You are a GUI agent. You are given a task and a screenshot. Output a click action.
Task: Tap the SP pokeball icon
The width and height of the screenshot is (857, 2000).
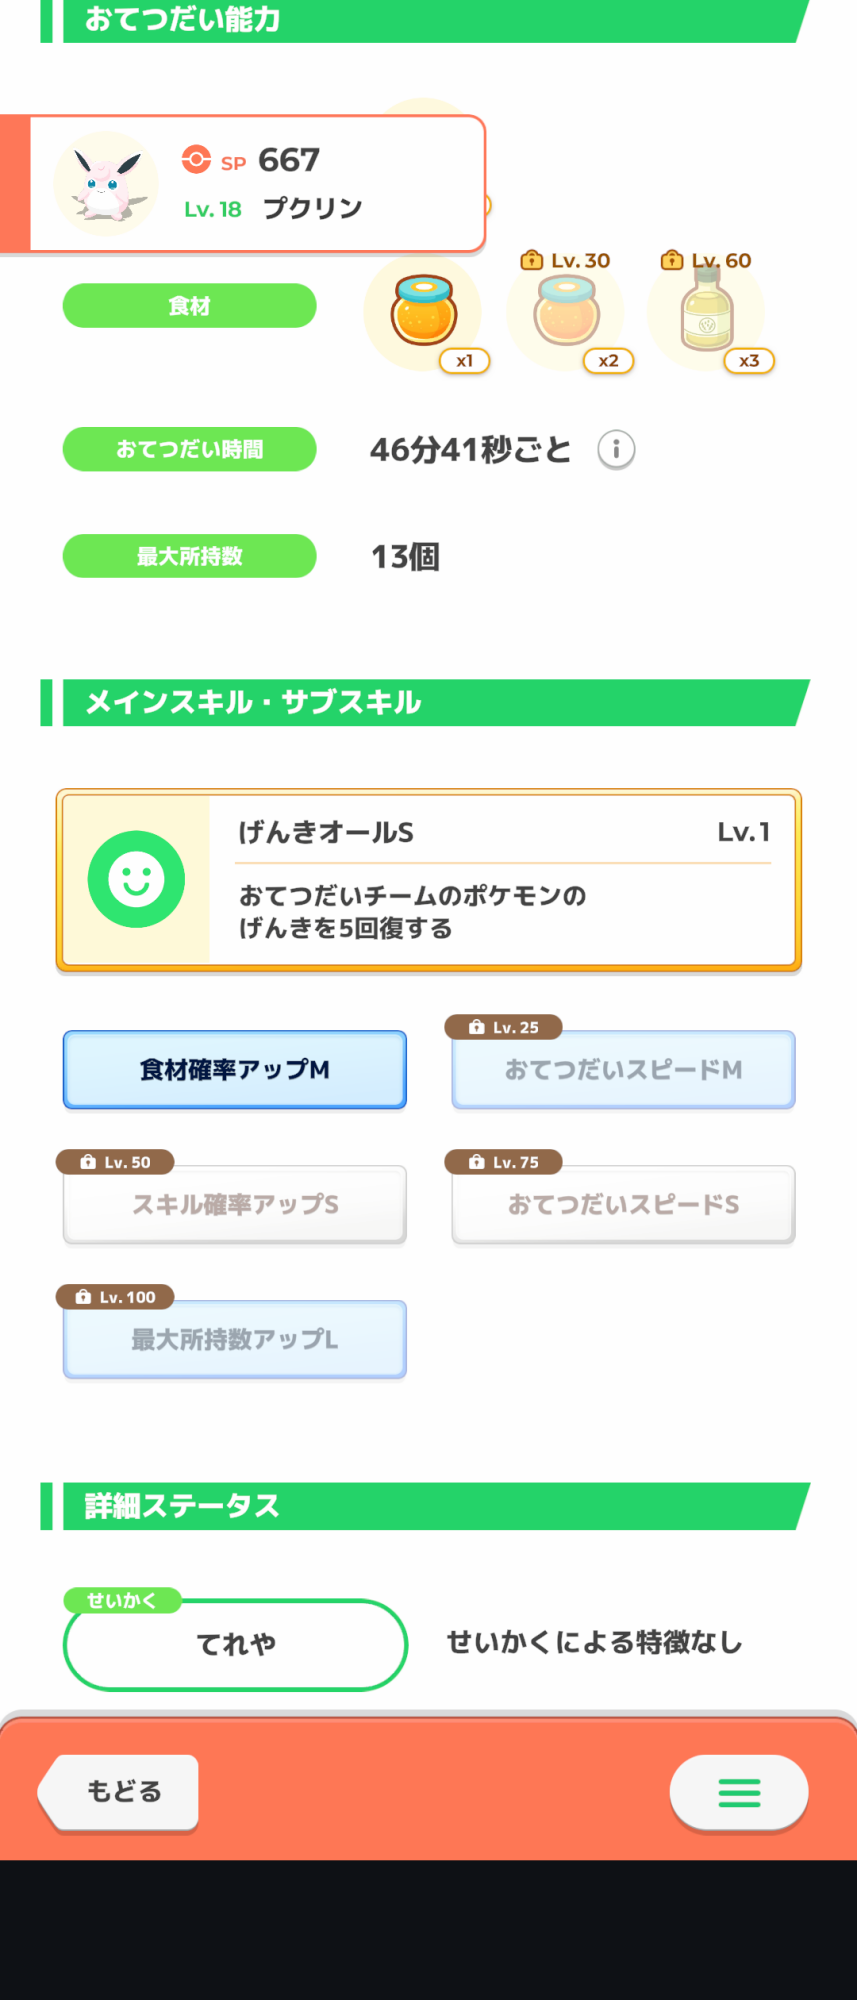tap(196, 159)
